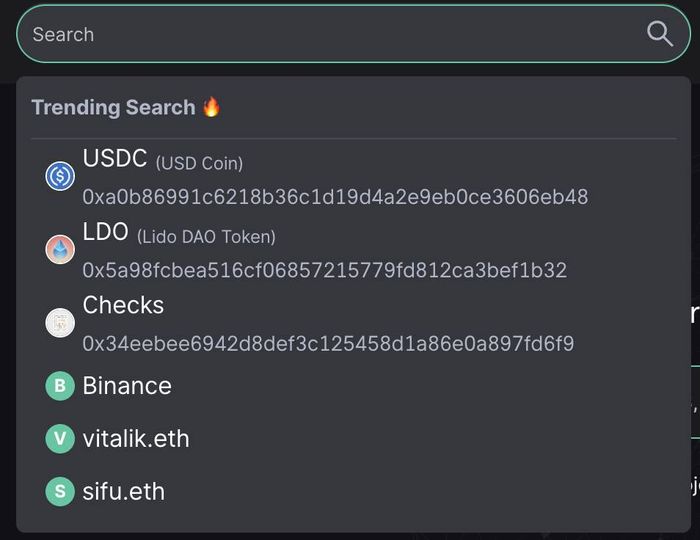Click the USDC coin logo icon

[x=60, y=176]
